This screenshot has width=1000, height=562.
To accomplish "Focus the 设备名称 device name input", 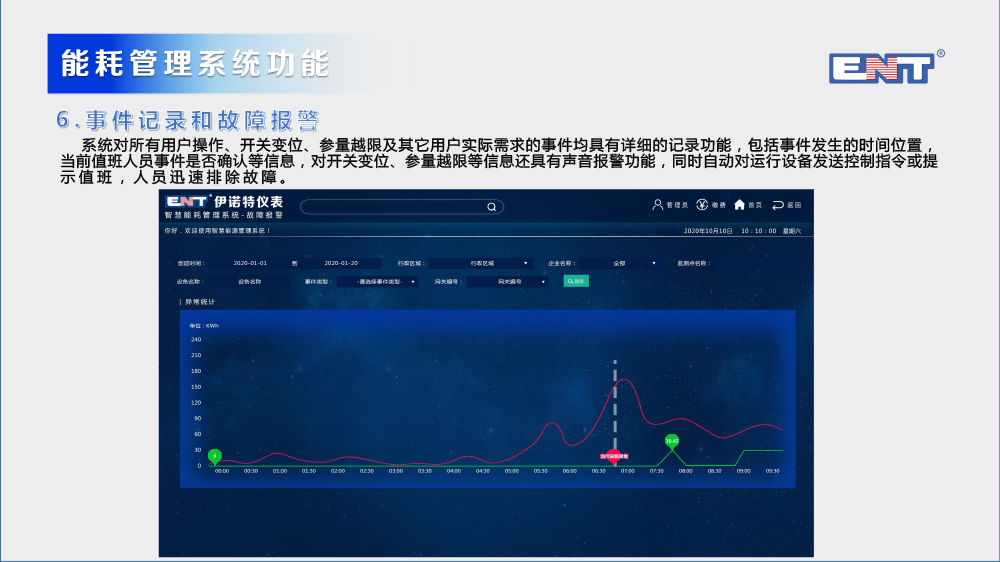I will coord(250,282).
